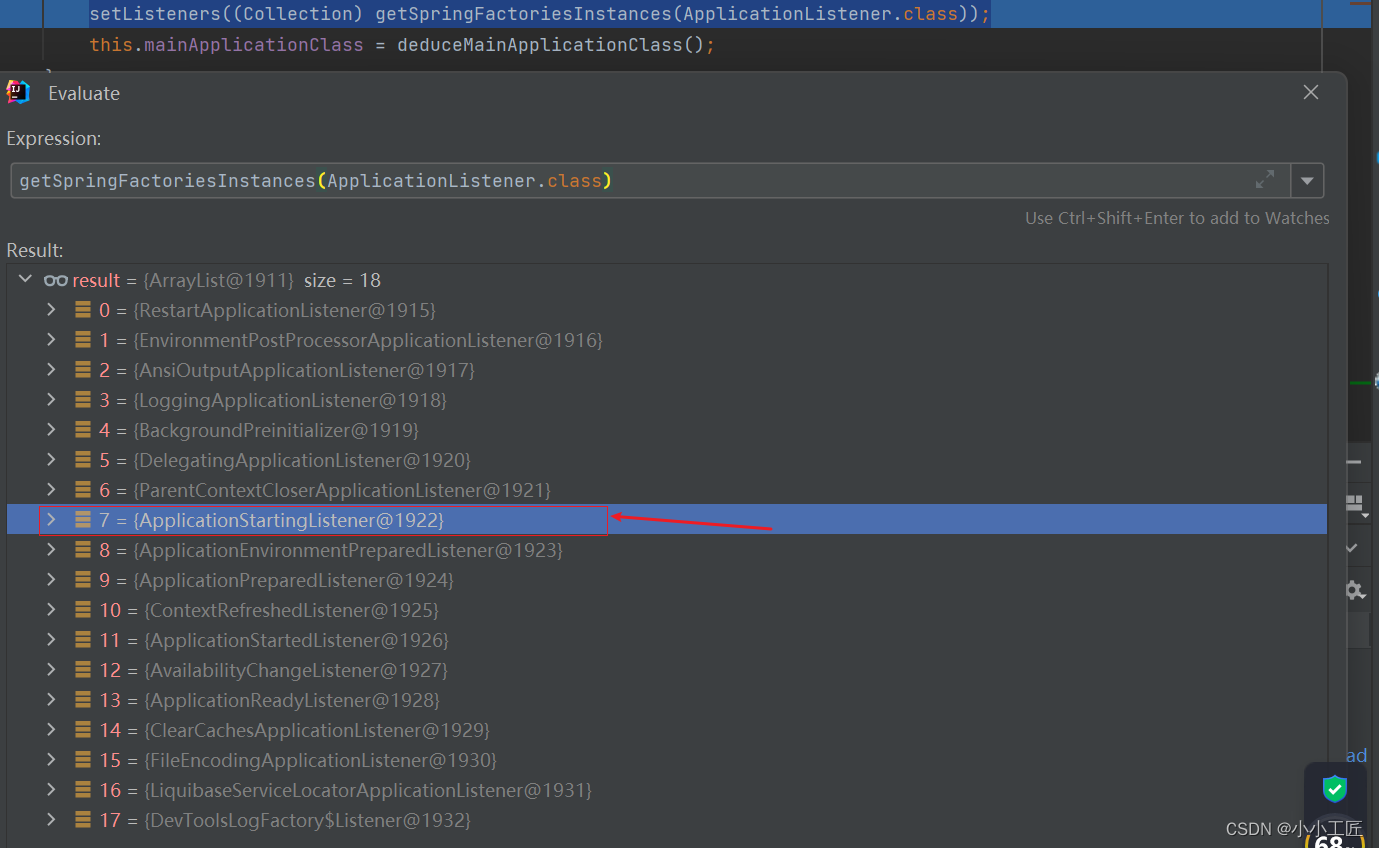
Task: Expand item 2 AnsiOutputApplicationListener
Action: click(x=51, y=370)
